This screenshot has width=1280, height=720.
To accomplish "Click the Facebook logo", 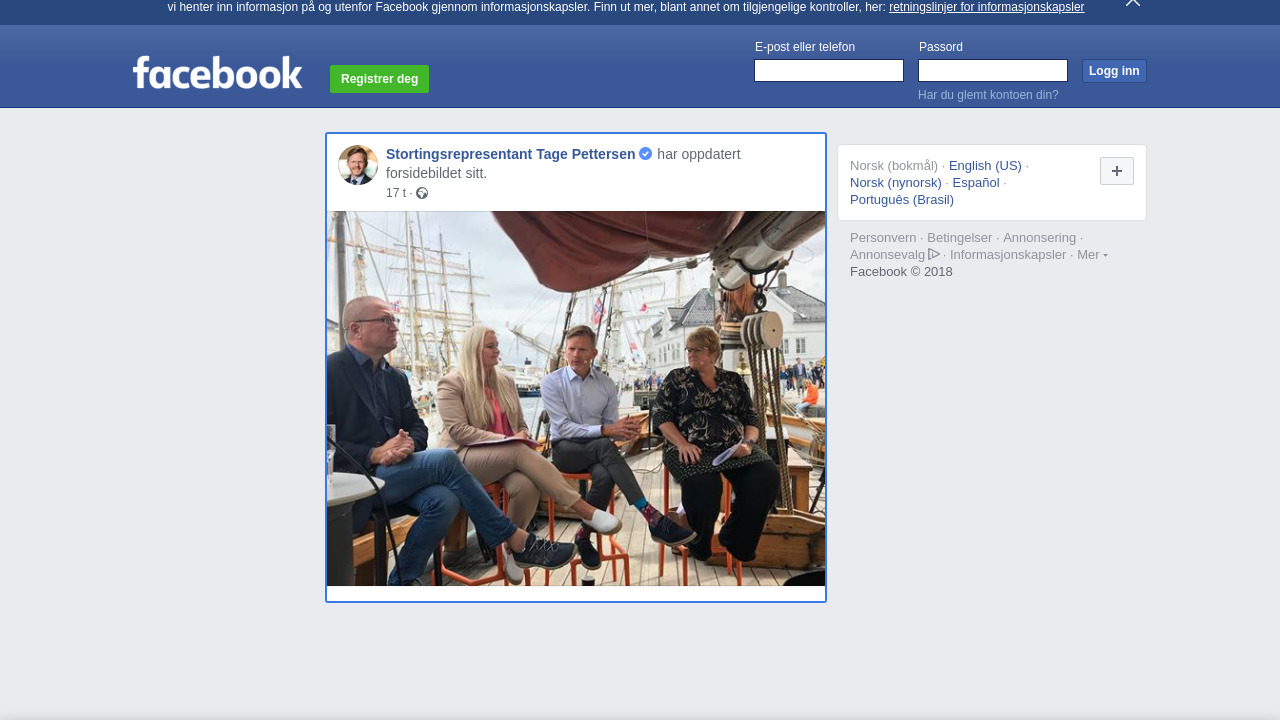I will (217, 73).
